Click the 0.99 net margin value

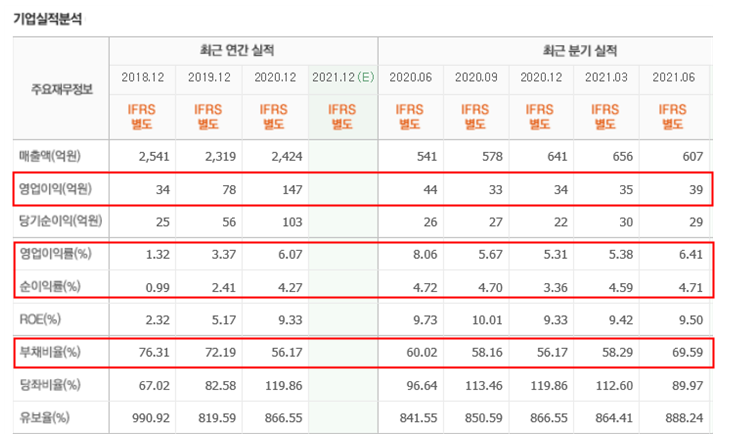pyautogui.click(x=158, y=288)
